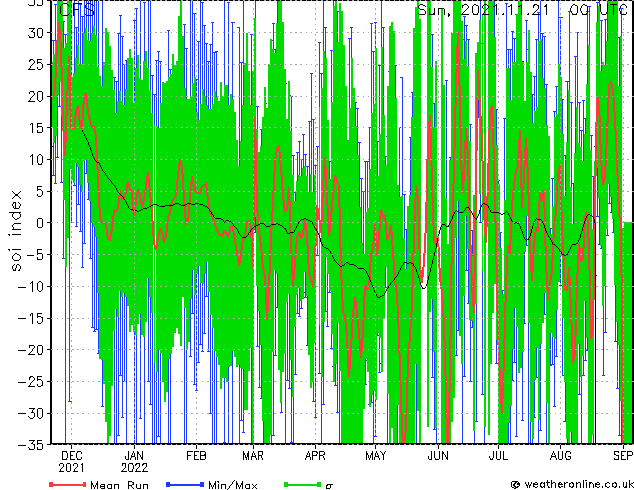Screen dimensions: 634x490
Task: Select the y-axis label "-15"
Action: [x=31, y=318]
